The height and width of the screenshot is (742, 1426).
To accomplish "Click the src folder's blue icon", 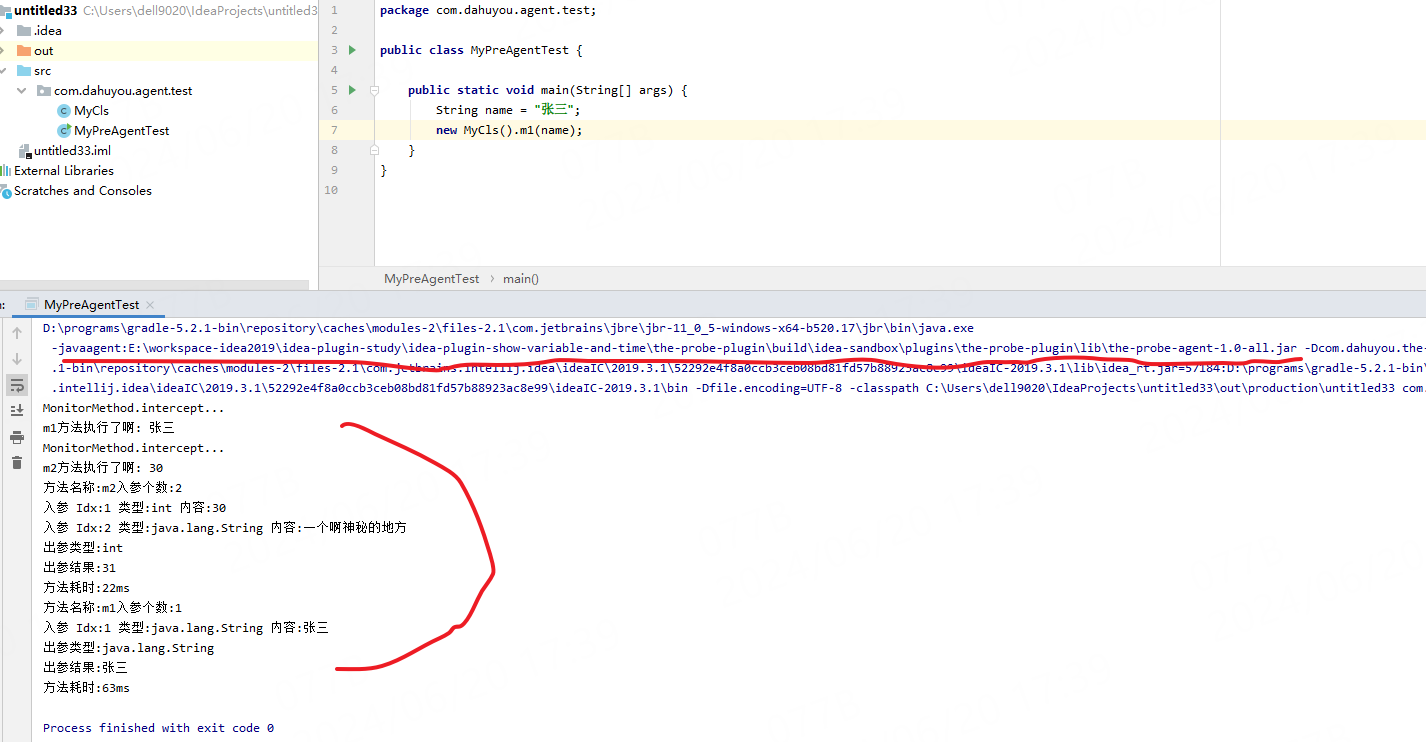I will tap(24, 71).
